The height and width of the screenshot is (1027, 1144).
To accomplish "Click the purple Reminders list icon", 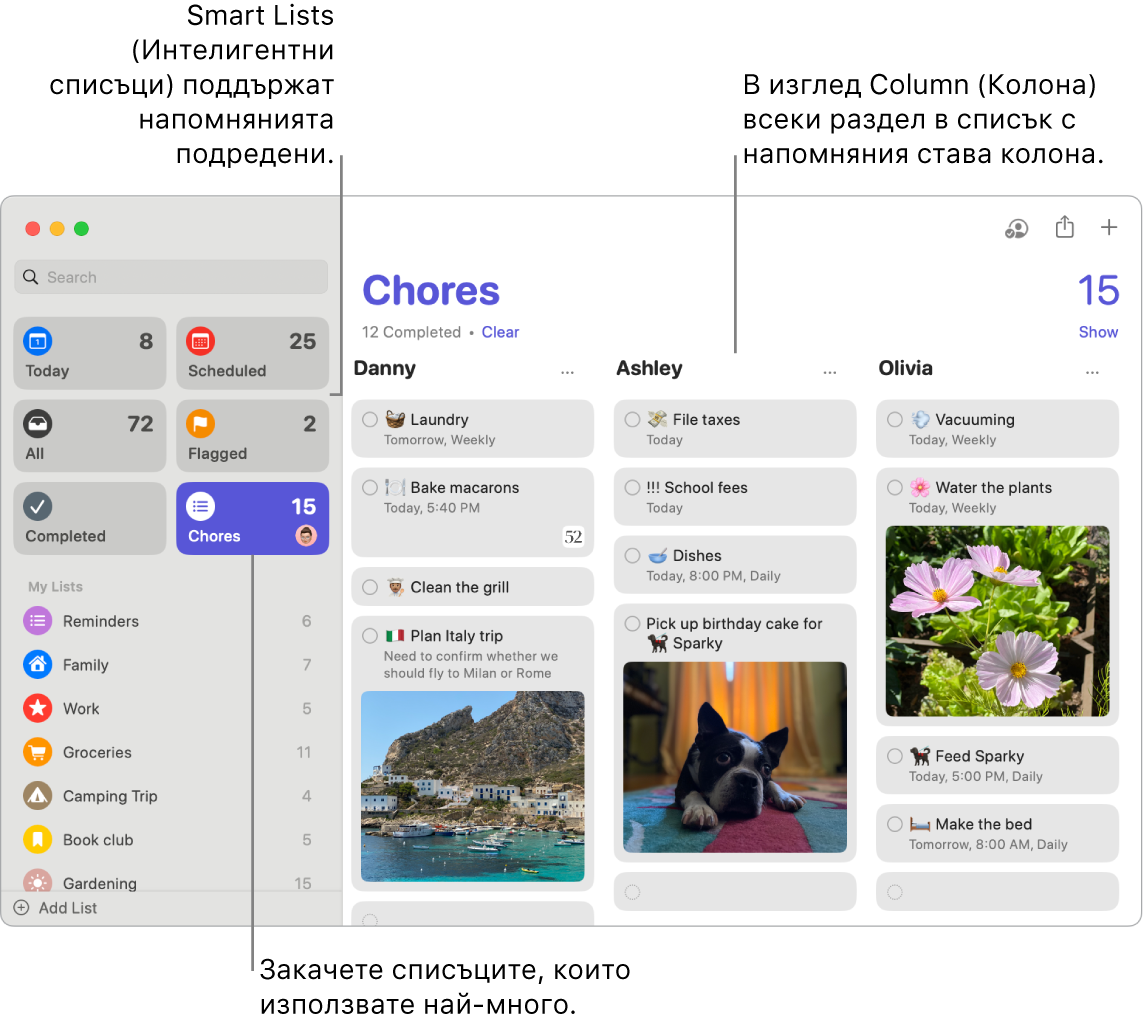I will [x=38, y=621].
